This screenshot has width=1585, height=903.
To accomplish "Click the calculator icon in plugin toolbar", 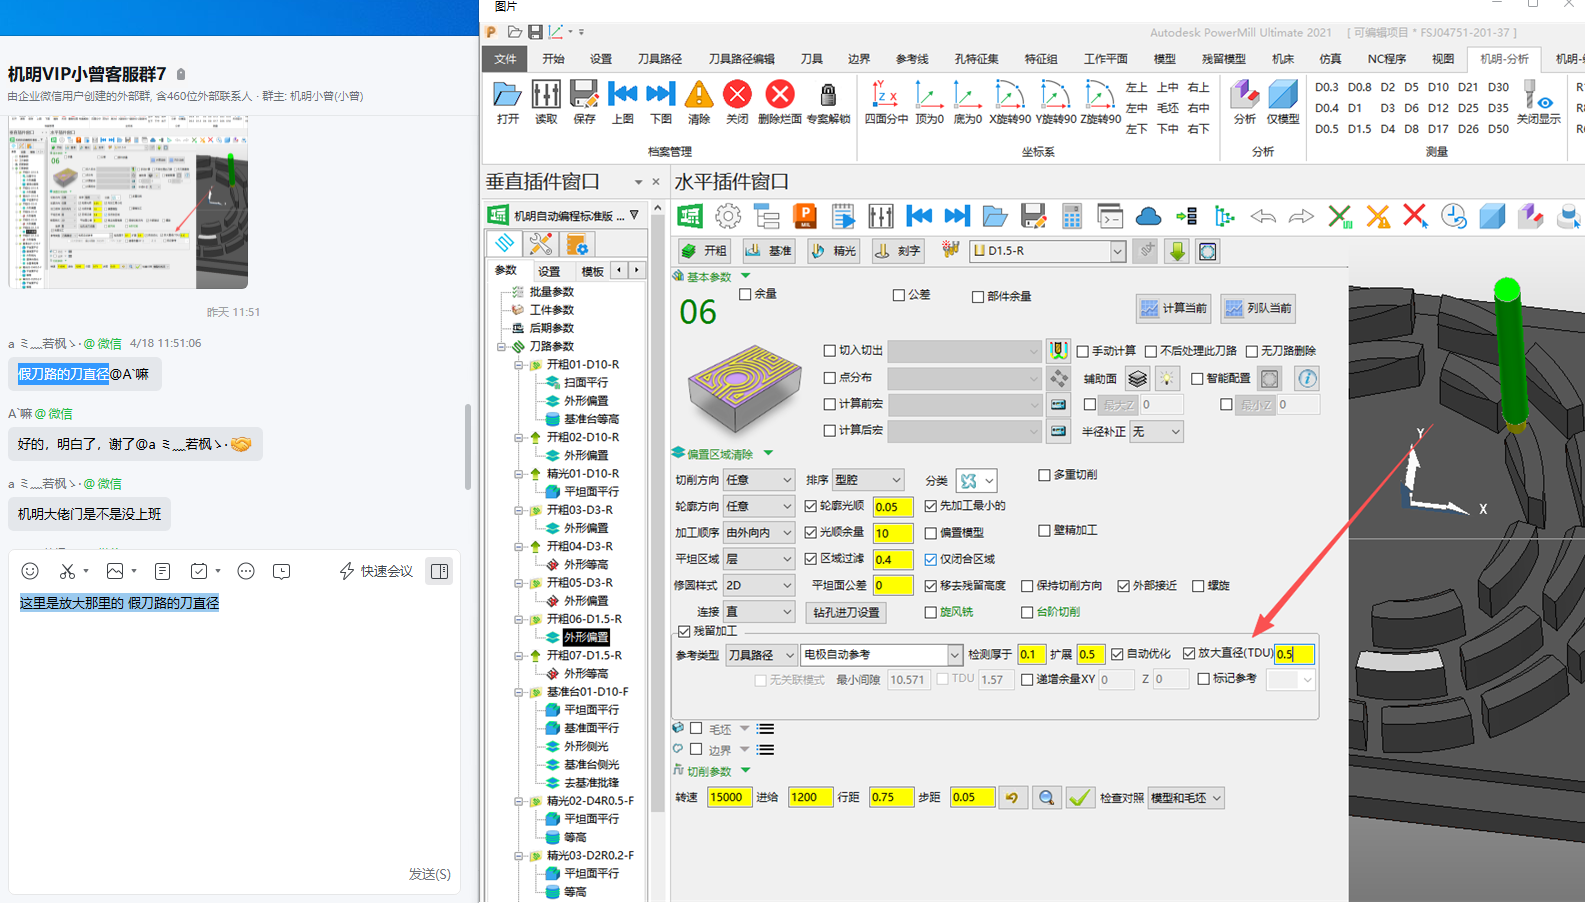I will pos(1072,216).
